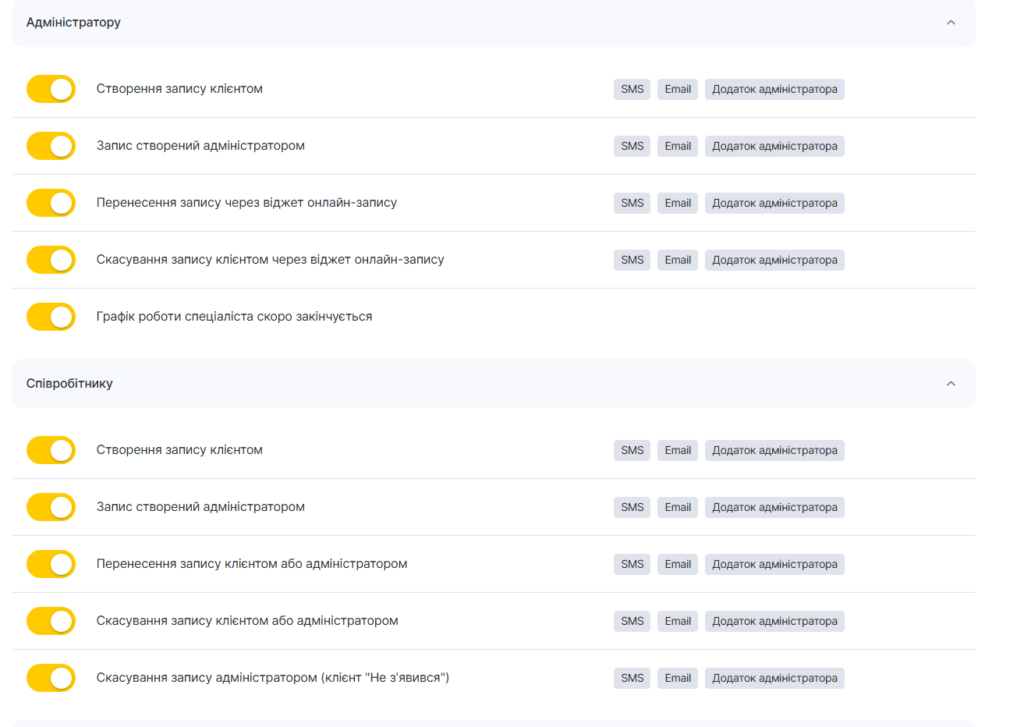Collapse the Співробітнику section chevron

pyautogui.click(x=950, y=383)
